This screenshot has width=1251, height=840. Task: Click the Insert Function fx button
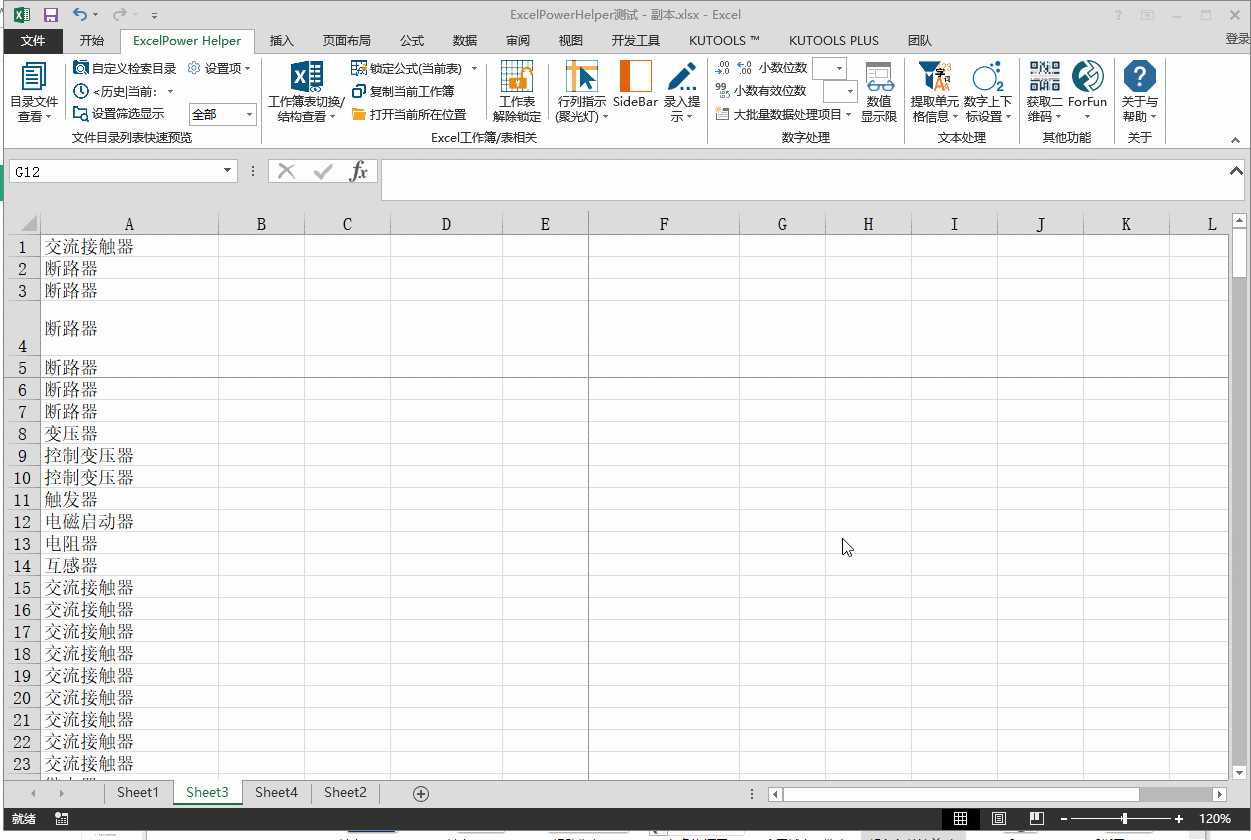coord(358,172)
